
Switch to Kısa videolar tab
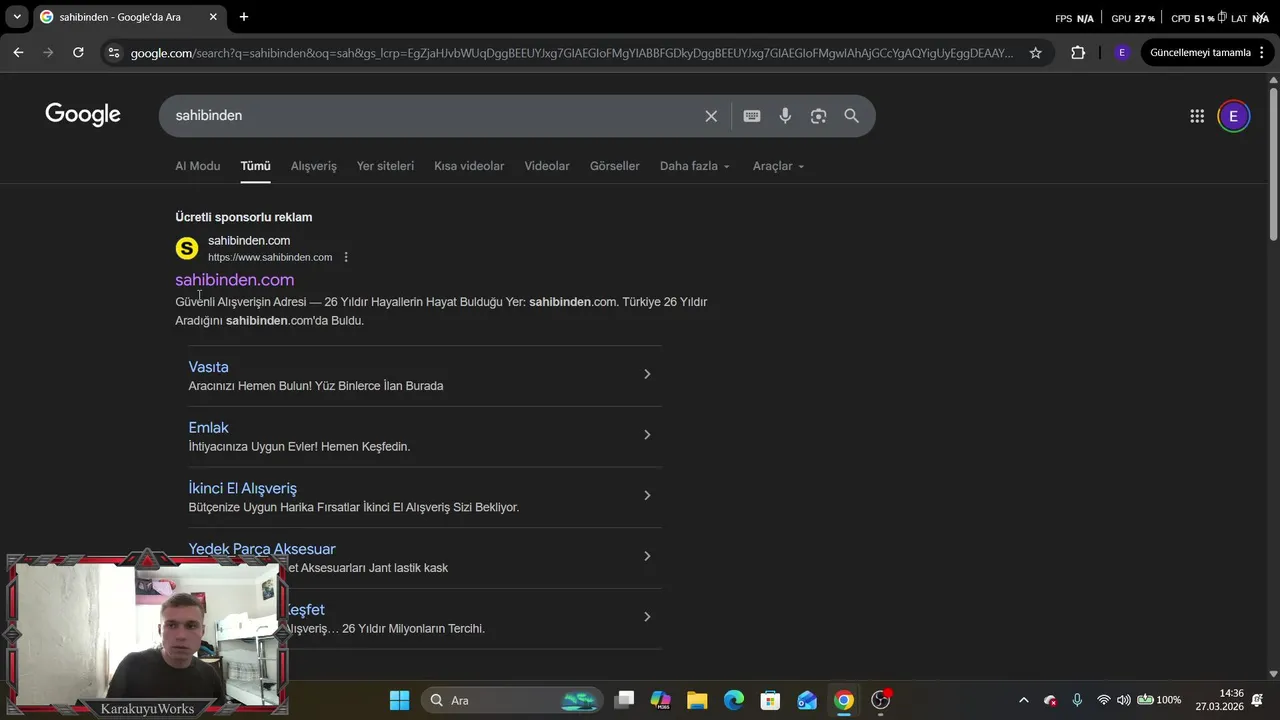pyautogui.click(x=469, y=166)
